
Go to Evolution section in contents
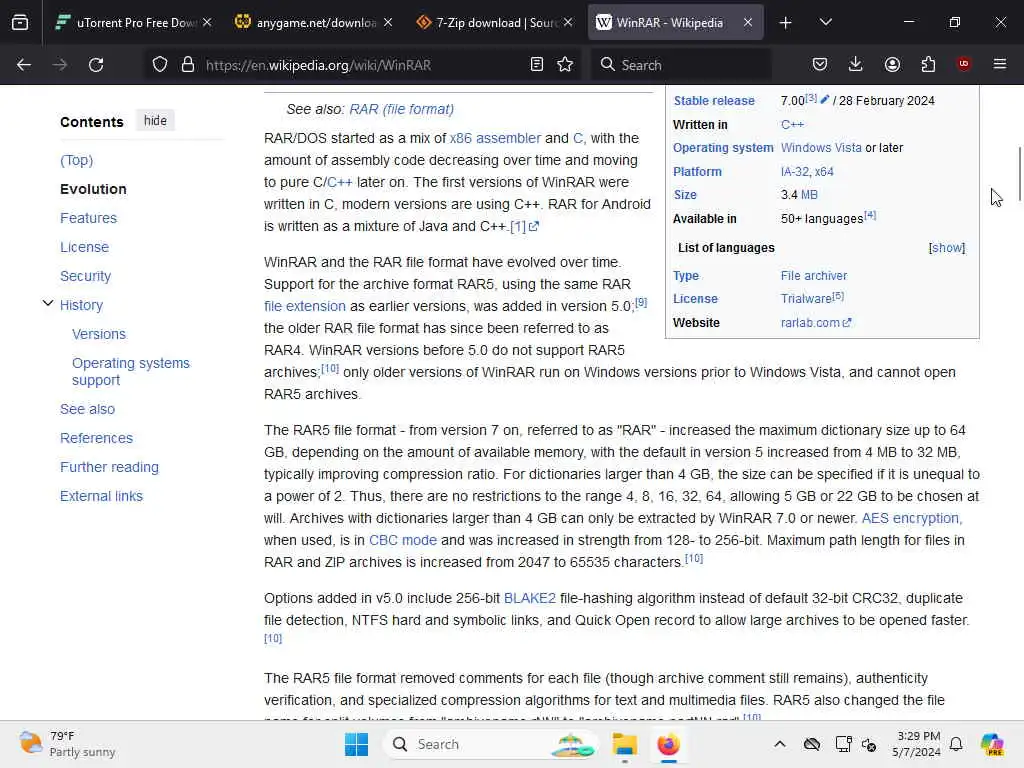tap(93, 189)
